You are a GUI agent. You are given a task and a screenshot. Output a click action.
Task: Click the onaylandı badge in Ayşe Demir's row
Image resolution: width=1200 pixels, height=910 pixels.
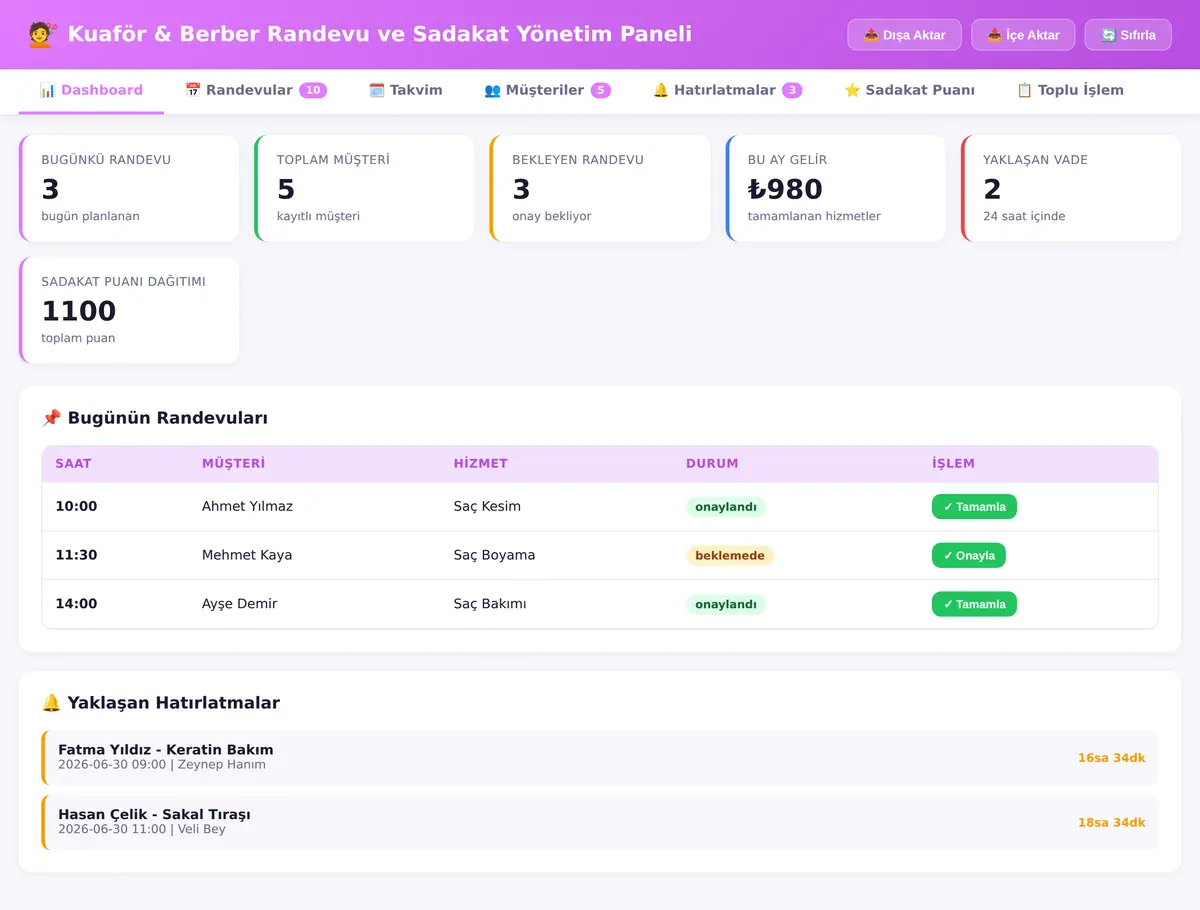726,604
